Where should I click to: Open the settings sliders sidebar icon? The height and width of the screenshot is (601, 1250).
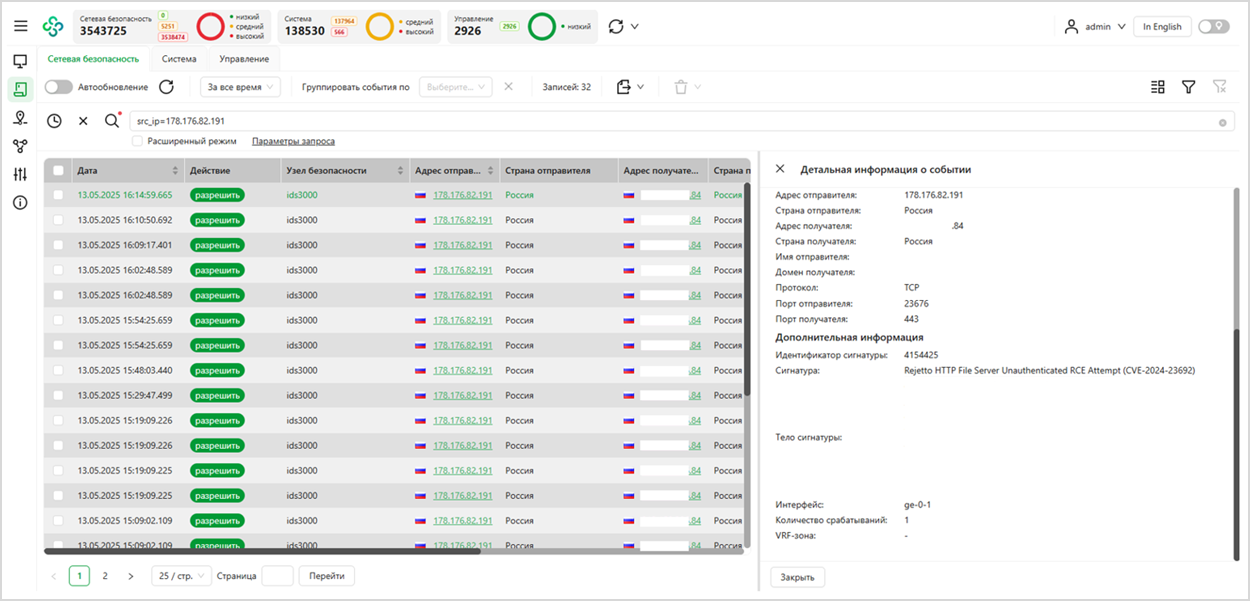[20, 174]
